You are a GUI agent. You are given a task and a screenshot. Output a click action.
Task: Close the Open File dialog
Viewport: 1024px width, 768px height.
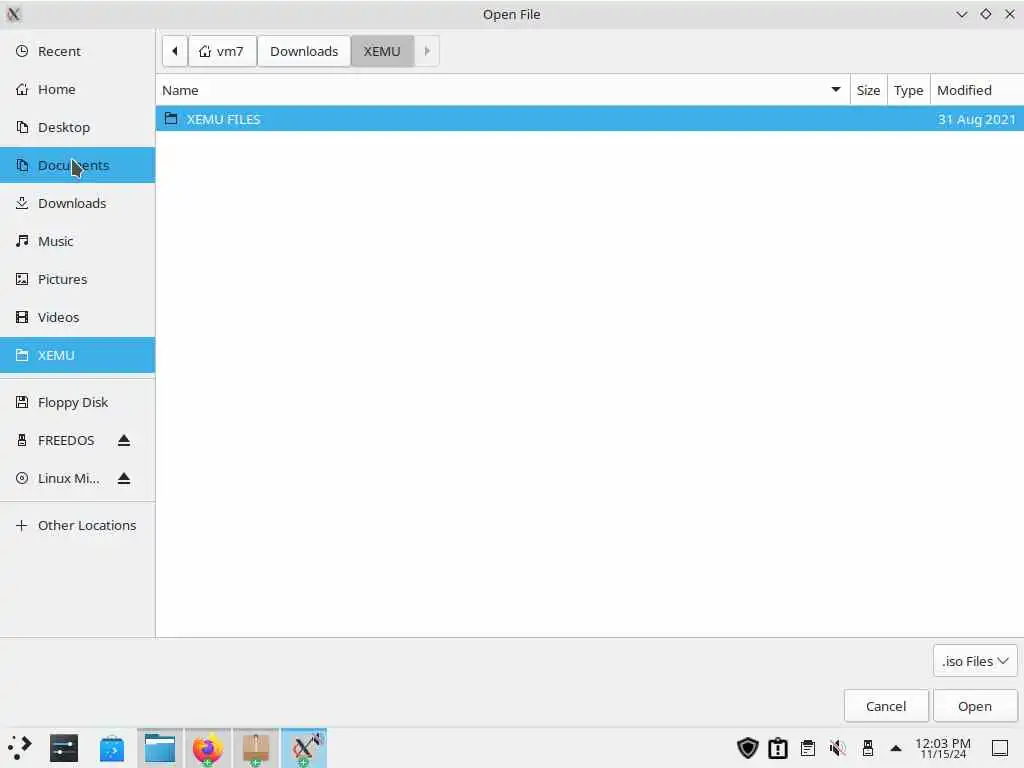1010,14
